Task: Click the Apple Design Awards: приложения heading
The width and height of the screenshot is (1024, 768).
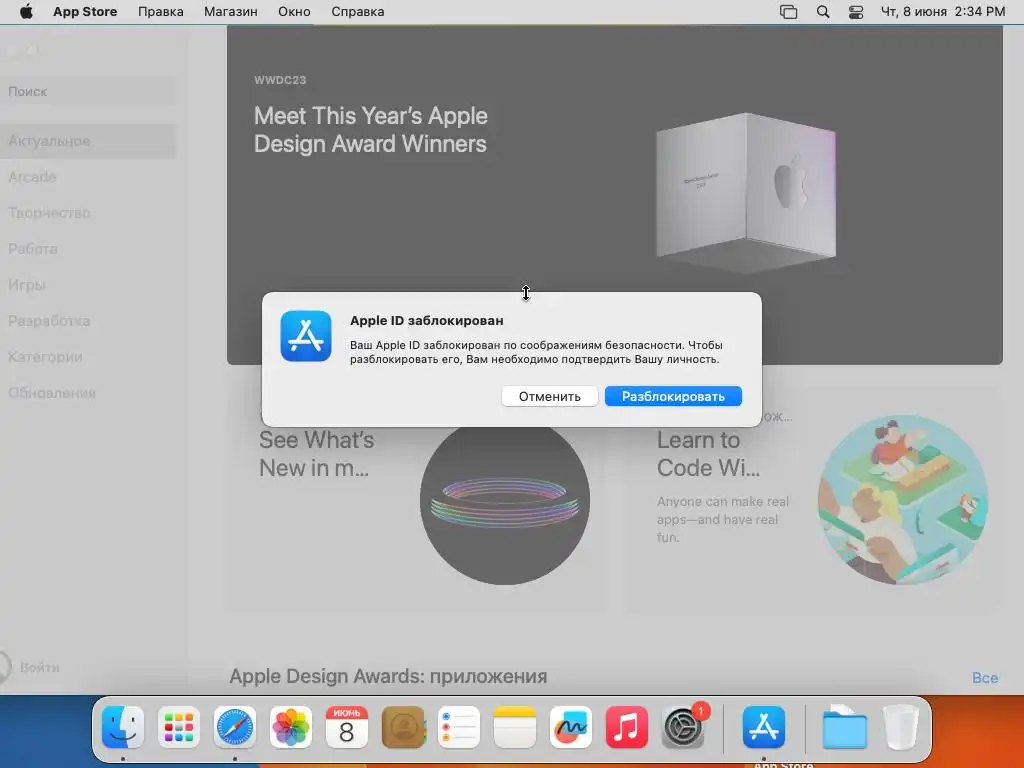Action: (x=388, y=677)
